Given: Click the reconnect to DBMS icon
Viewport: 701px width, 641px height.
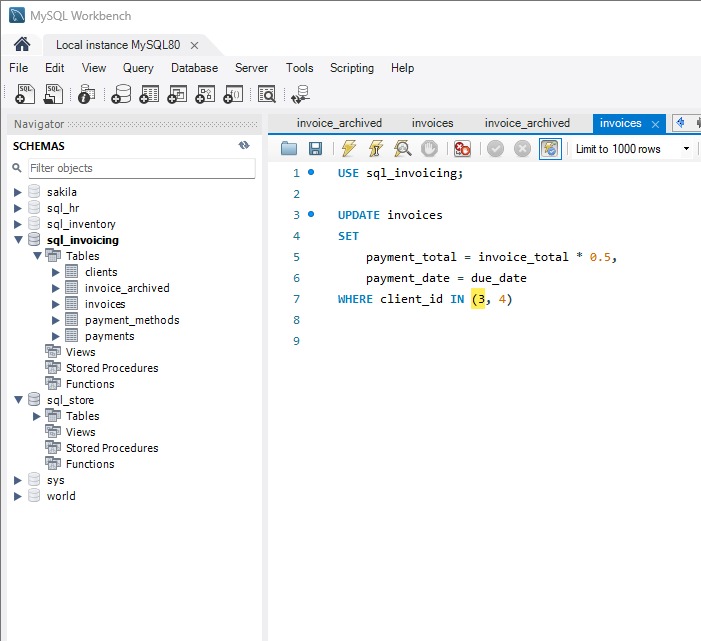Looking at the screenshot, I should (299, 94).
